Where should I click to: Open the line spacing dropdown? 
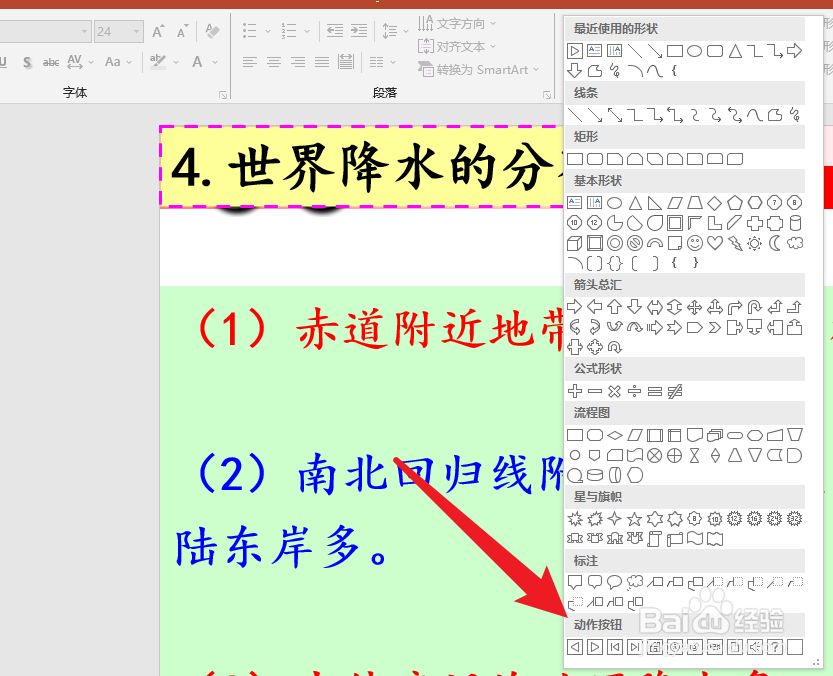click(x=406, y=31)
